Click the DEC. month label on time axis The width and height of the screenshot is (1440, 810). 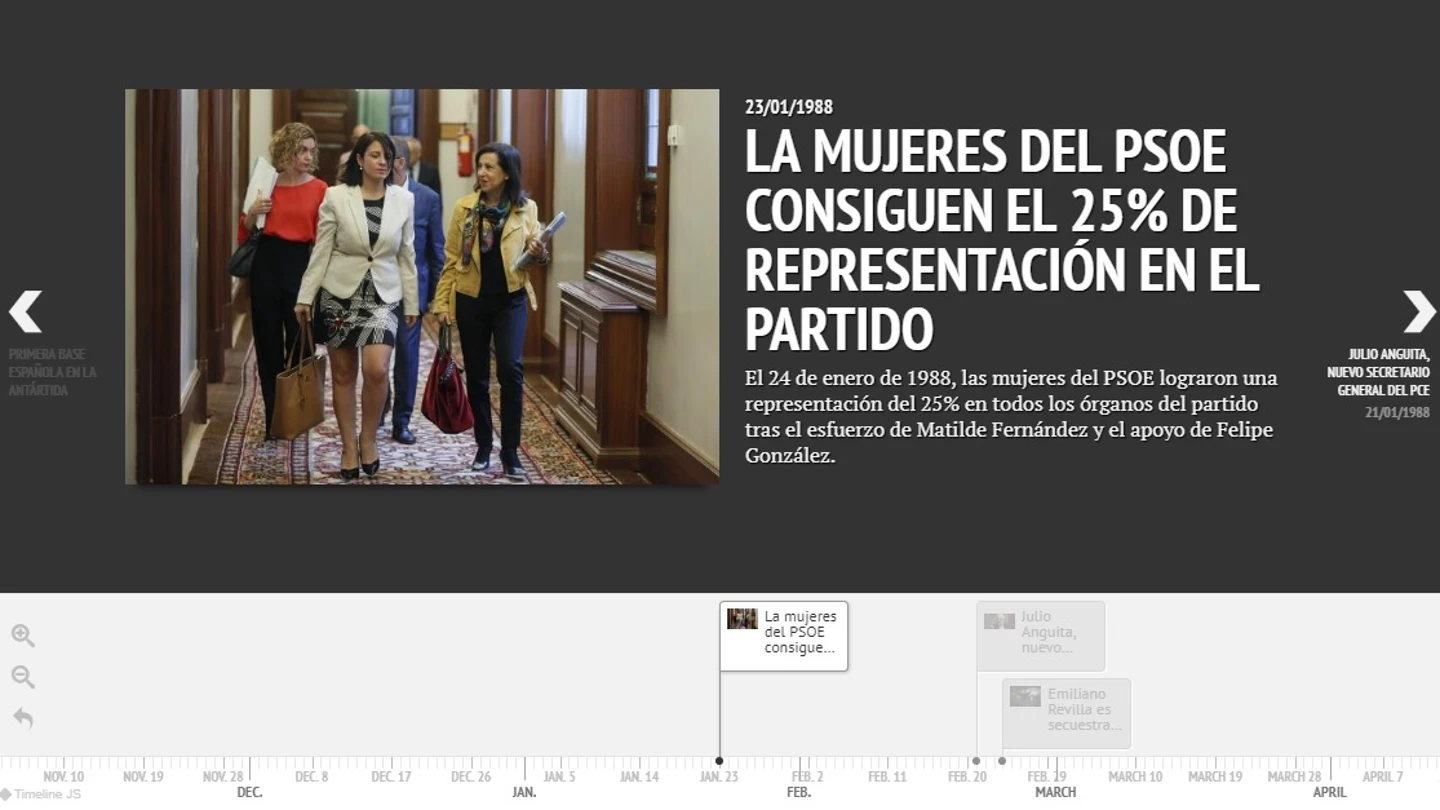click(250, 792)
